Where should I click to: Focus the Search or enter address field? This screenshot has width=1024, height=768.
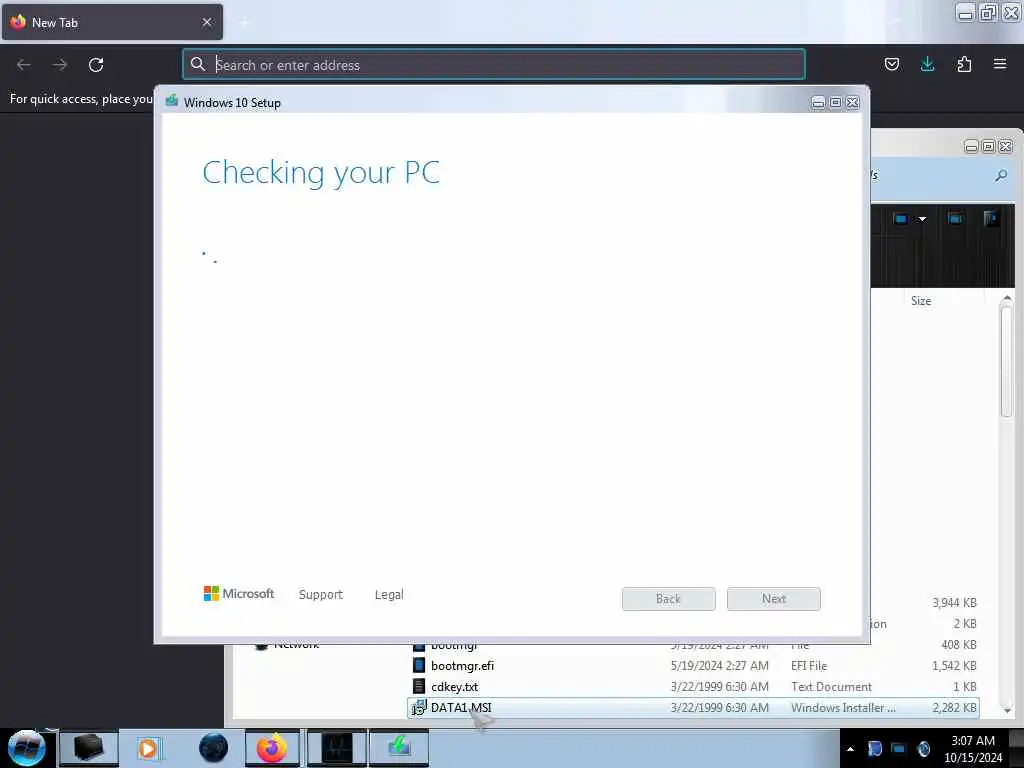click(x=494, y=65)
